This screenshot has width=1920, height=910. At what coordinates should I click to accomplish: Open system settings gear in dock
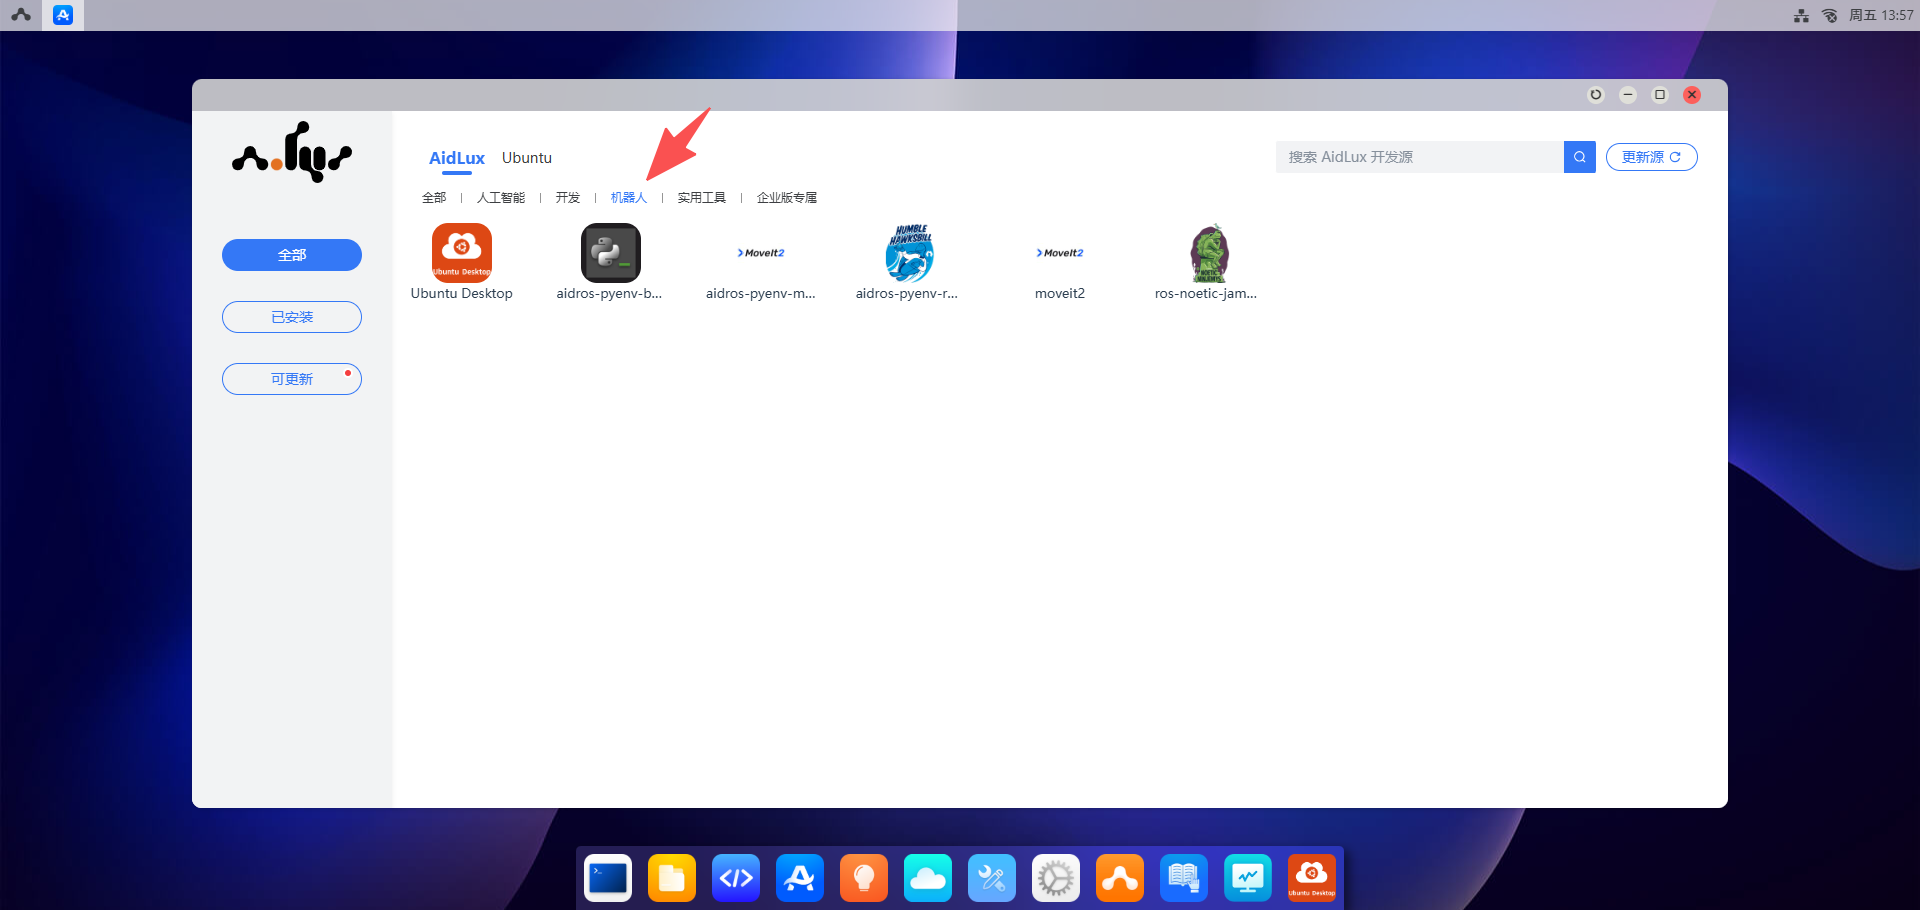point(1056,878)
